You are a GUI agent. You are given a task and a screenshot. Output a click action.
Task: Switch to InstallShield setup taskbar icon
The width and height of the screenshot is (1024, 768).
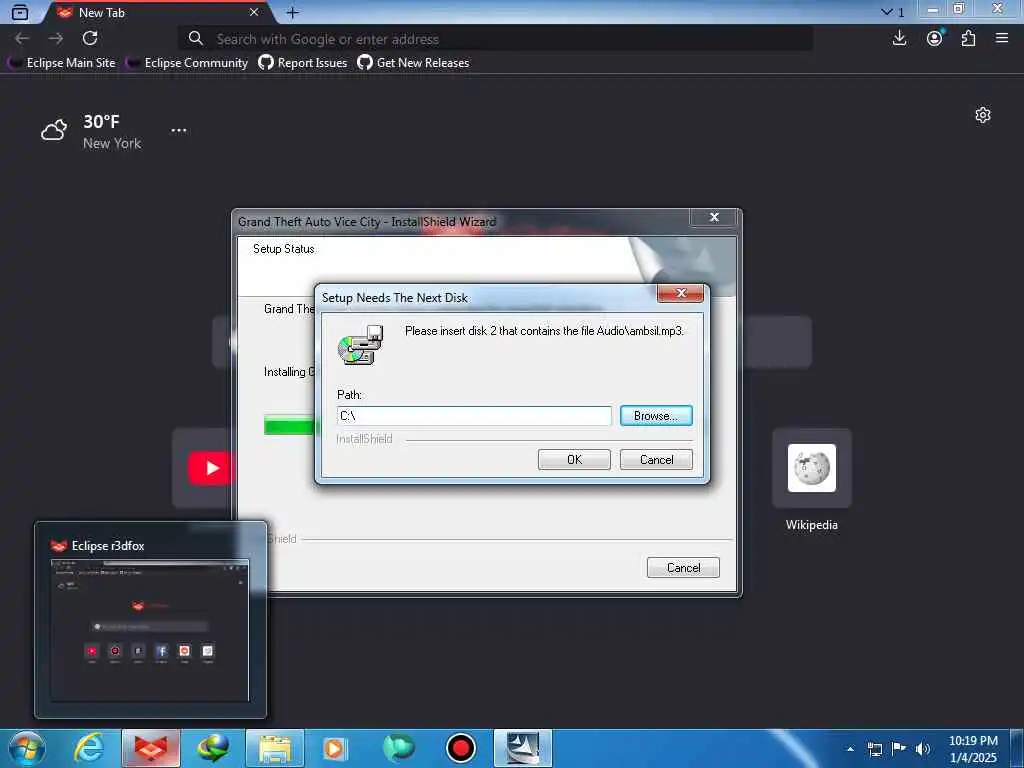[523, 748]
